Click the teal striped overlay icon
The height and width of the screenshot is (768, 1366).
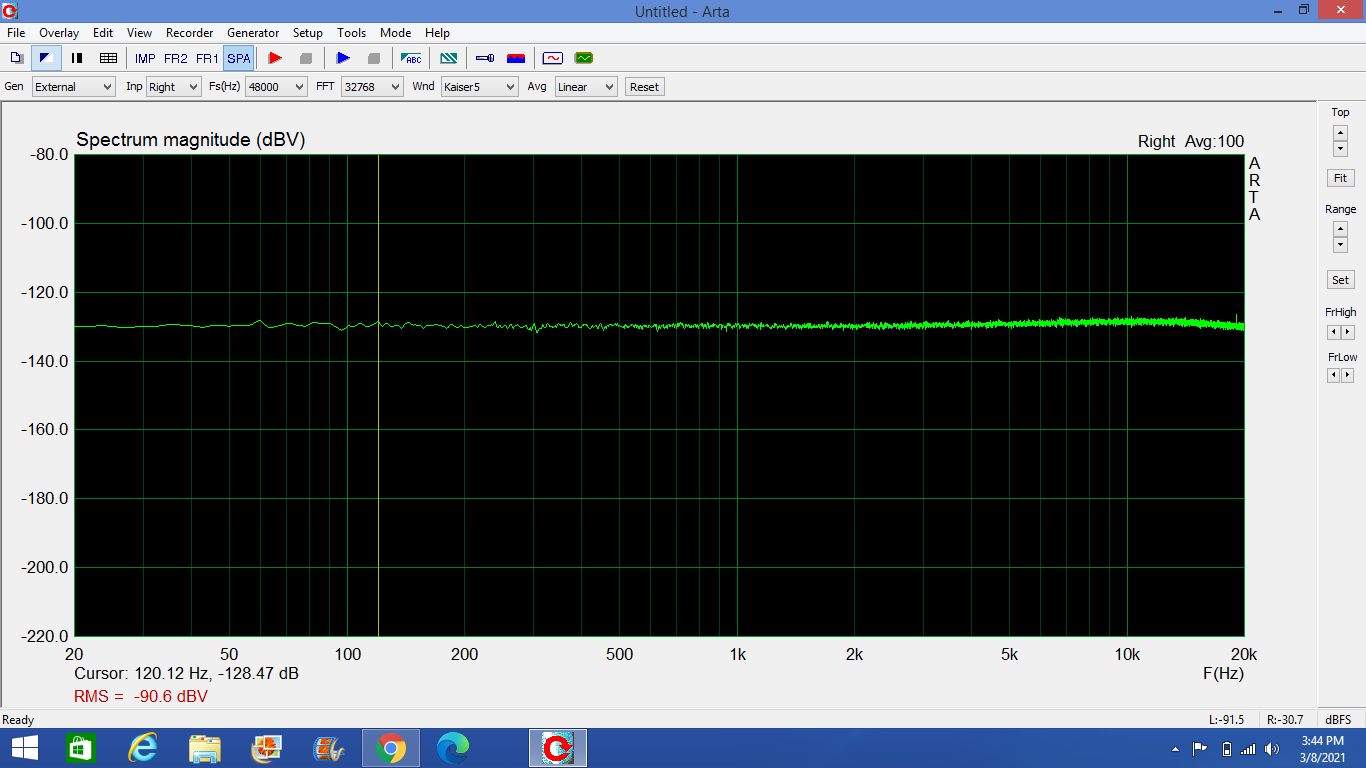[449, 58]
